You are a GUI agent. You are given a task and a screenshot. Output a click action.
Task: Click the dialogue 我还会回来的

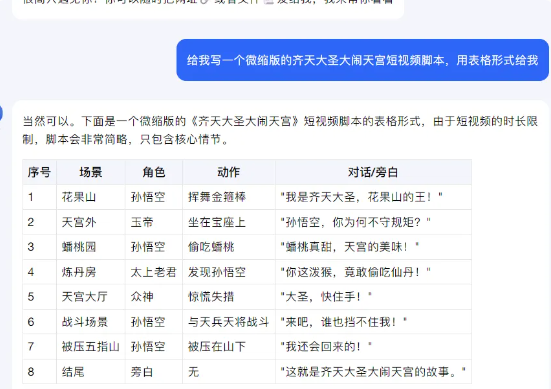373,347
